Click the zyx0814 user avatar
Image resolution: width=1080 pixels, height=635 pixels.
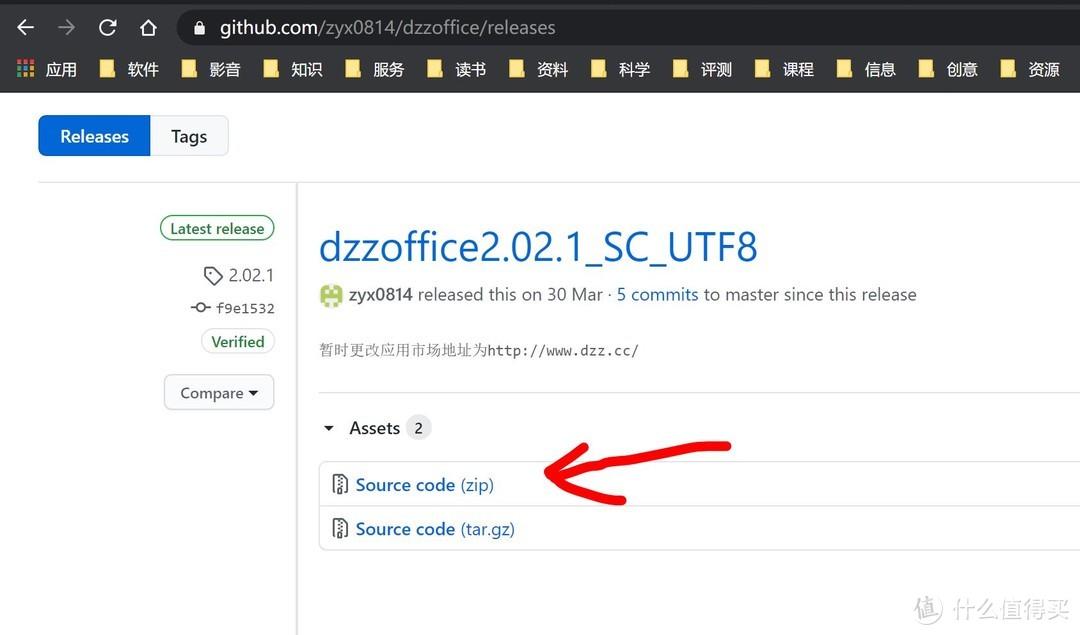331,295
